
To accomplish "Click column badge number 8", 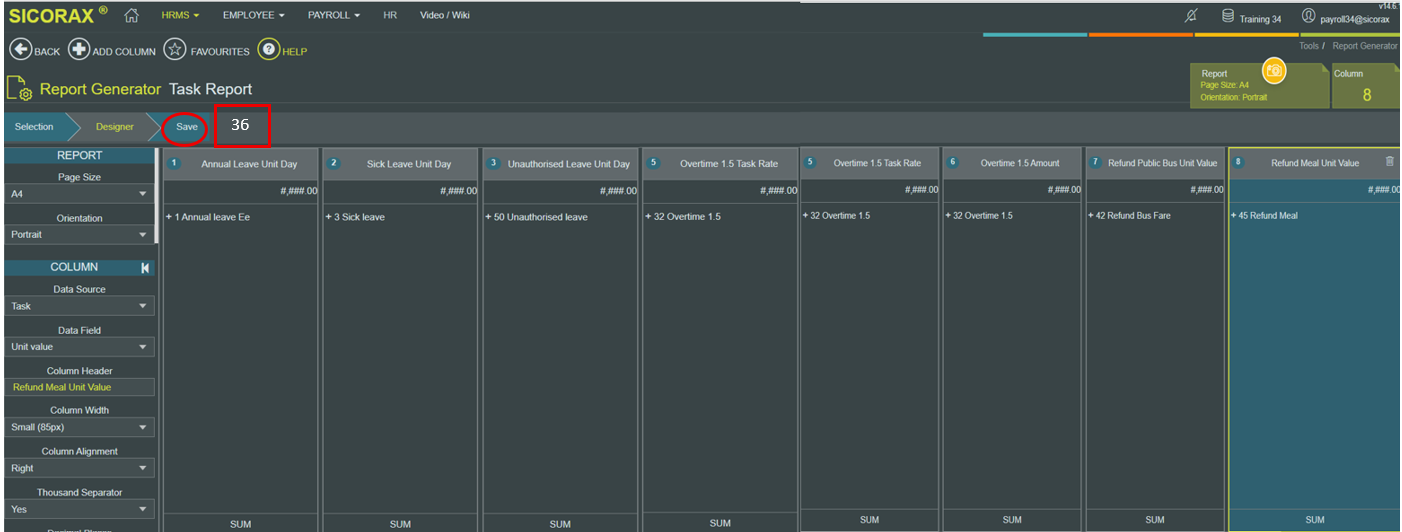I will [x=1239, y=162].
